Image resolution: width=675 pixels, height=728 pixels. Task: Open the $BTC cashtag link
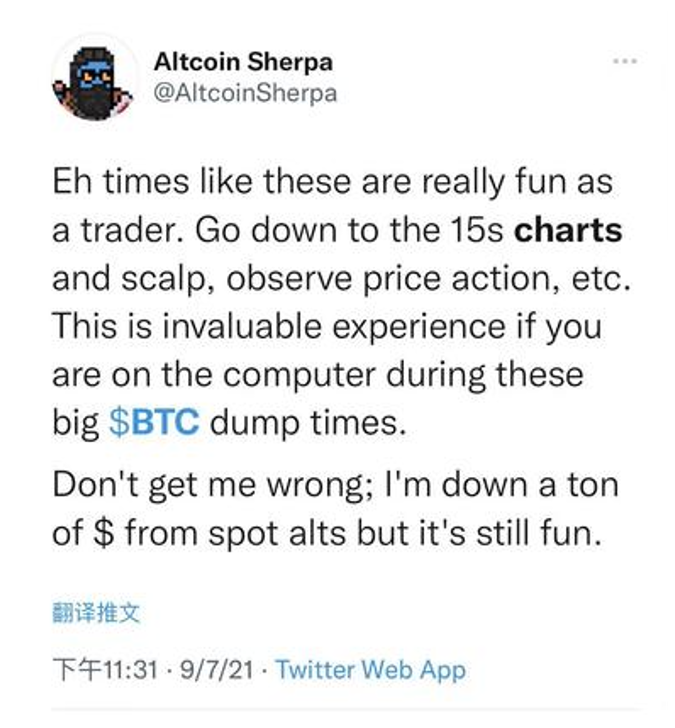point(154,422)
